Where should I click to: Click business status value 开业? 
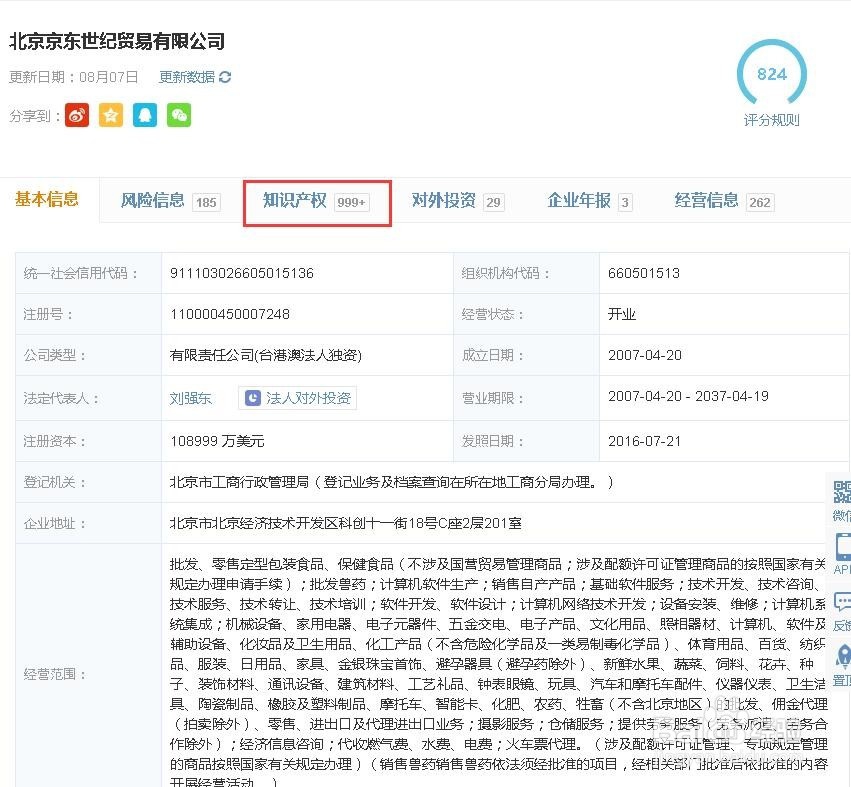[622, 314]
